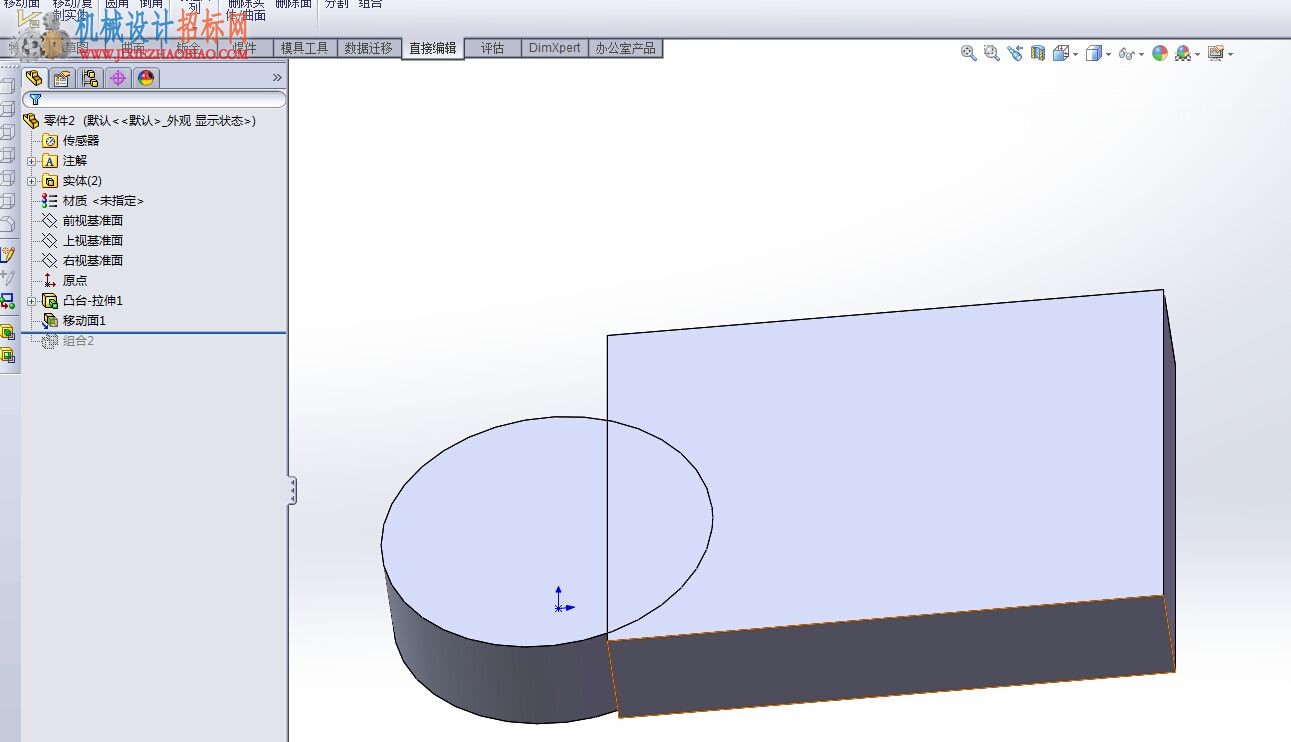Expand the 凸台-拉伸1 feature node
This screenshot has height=742, width=1291.
(x=31, y=301)
